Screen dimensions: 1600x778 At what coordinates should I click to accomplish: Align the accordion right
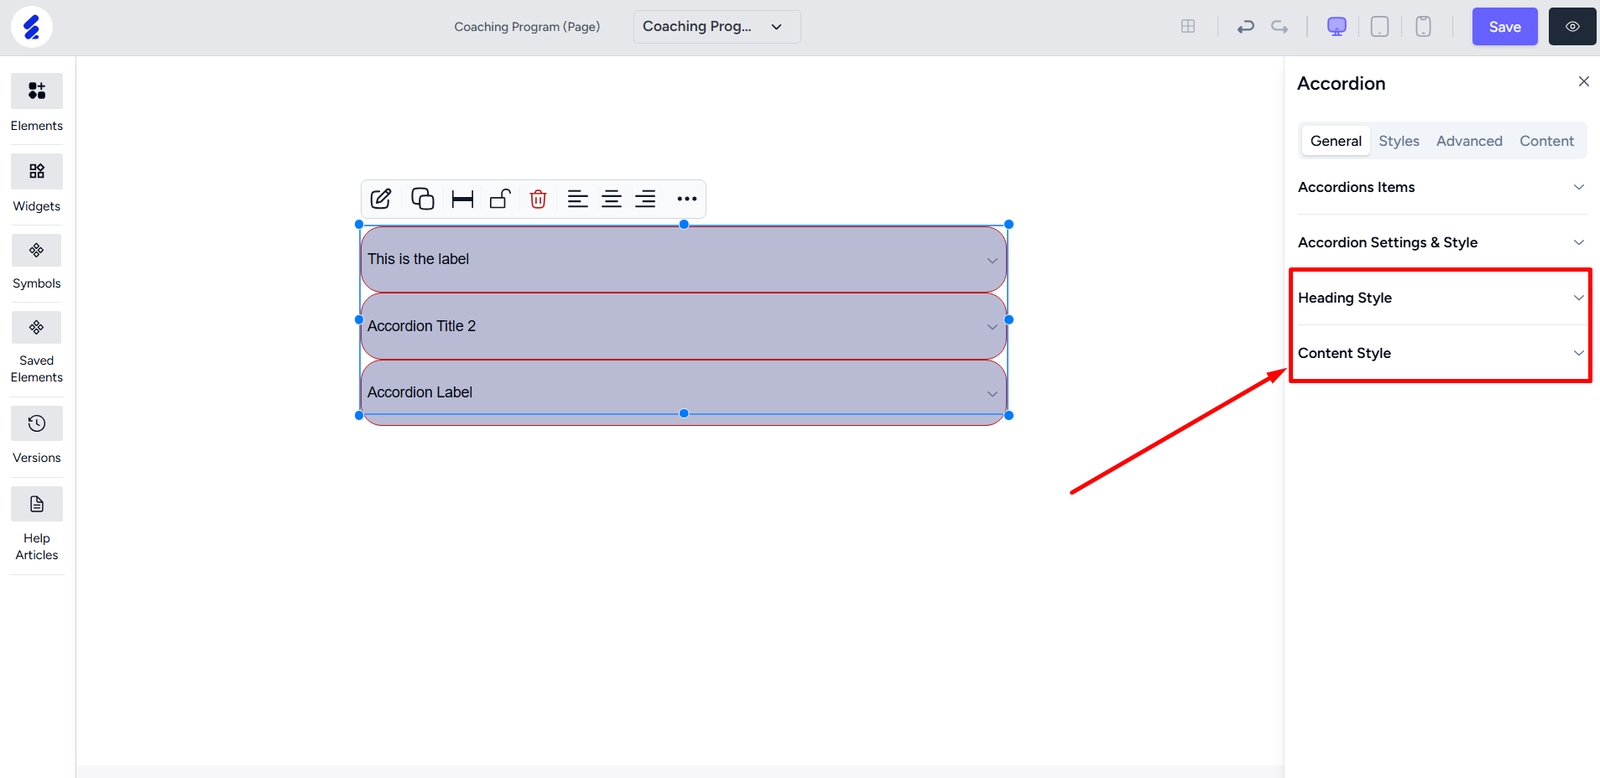[x=646, y=199]
